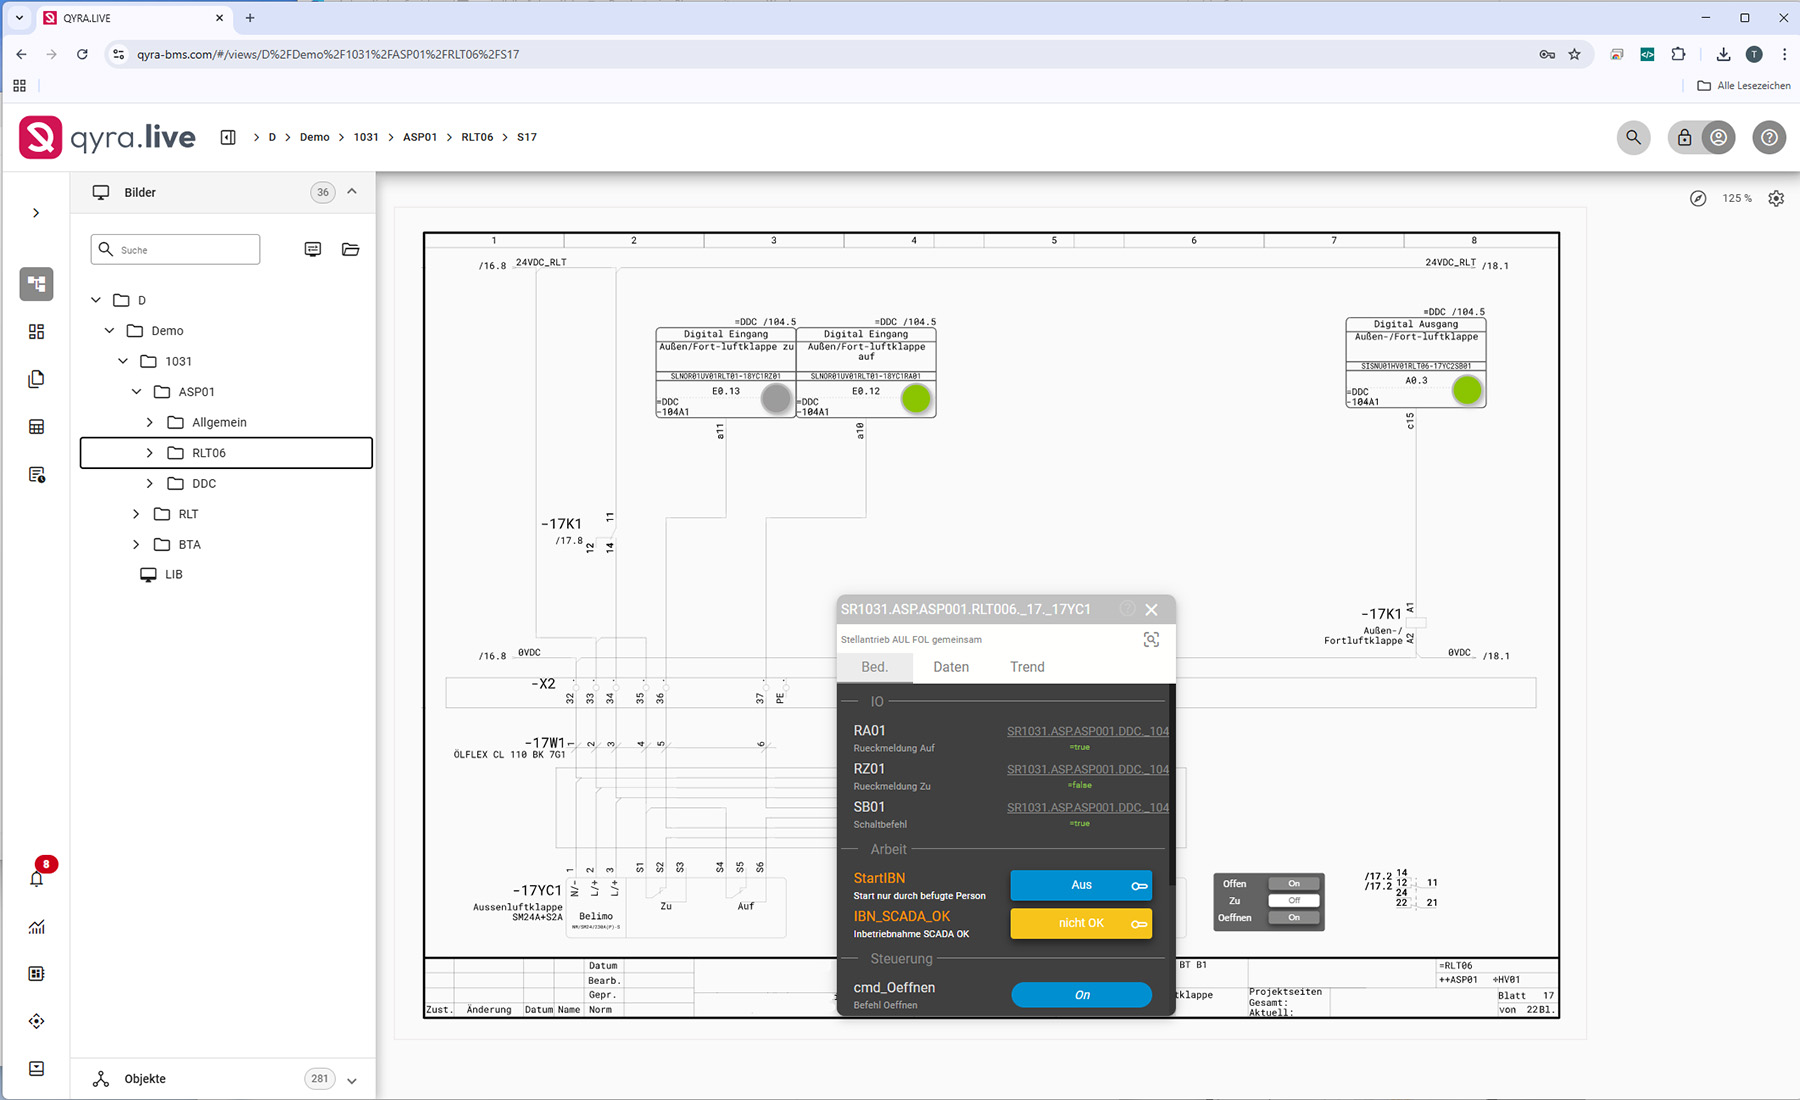Switch to the Trend tab

tap(1027, 667)
